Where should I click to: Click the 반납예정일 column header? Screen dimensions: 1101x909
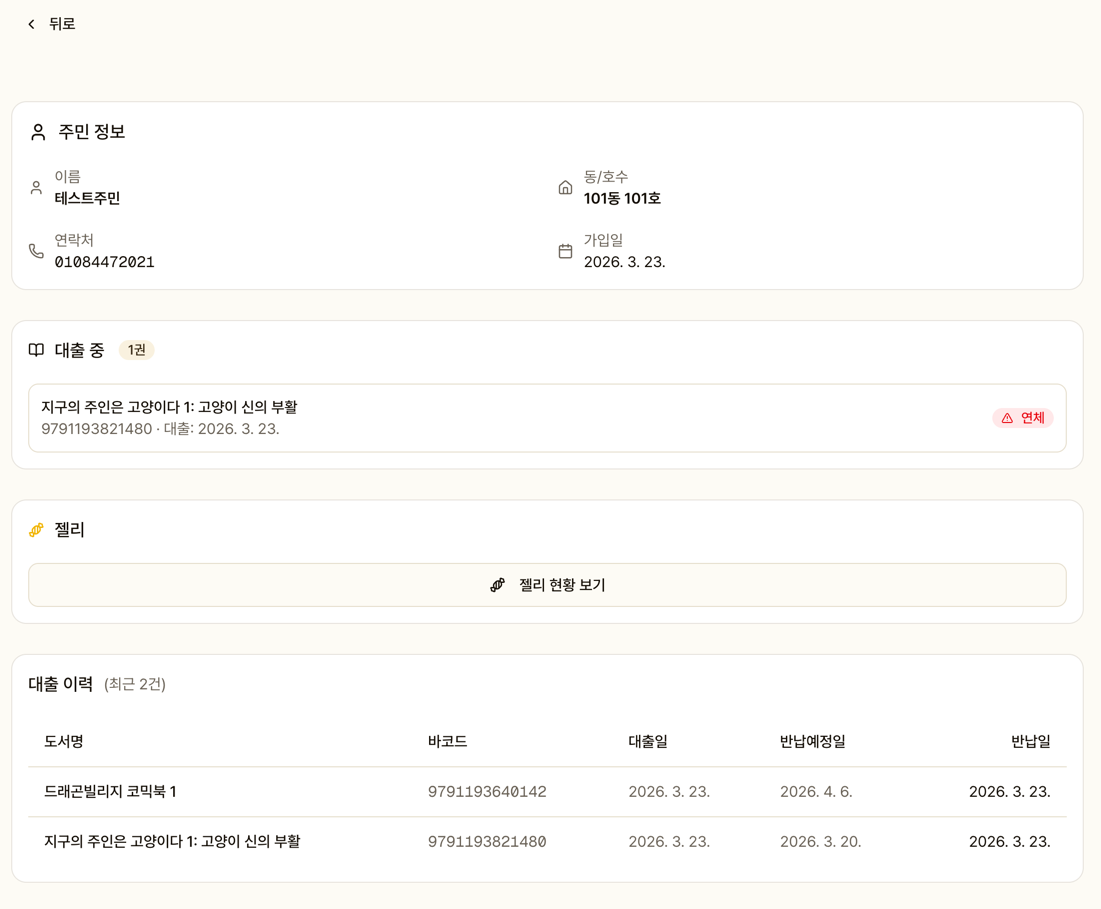[x=812, y=741]
